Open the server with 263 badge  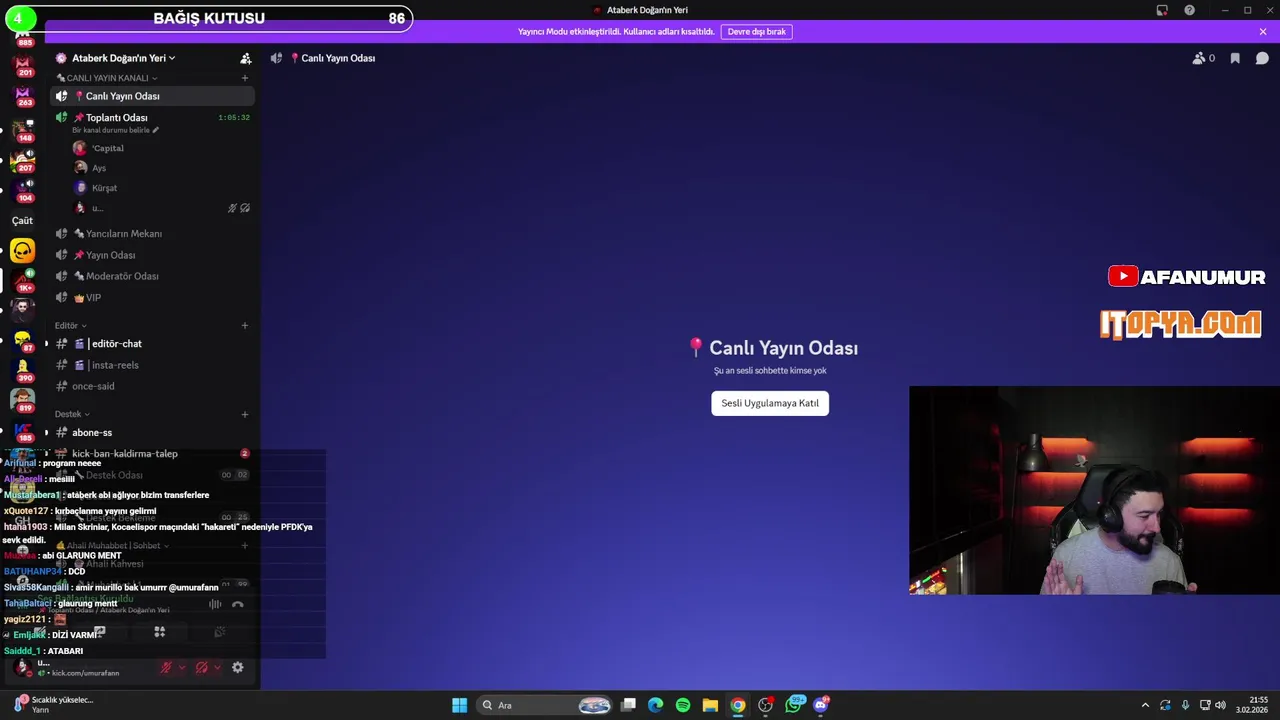[x=22, y=96]
